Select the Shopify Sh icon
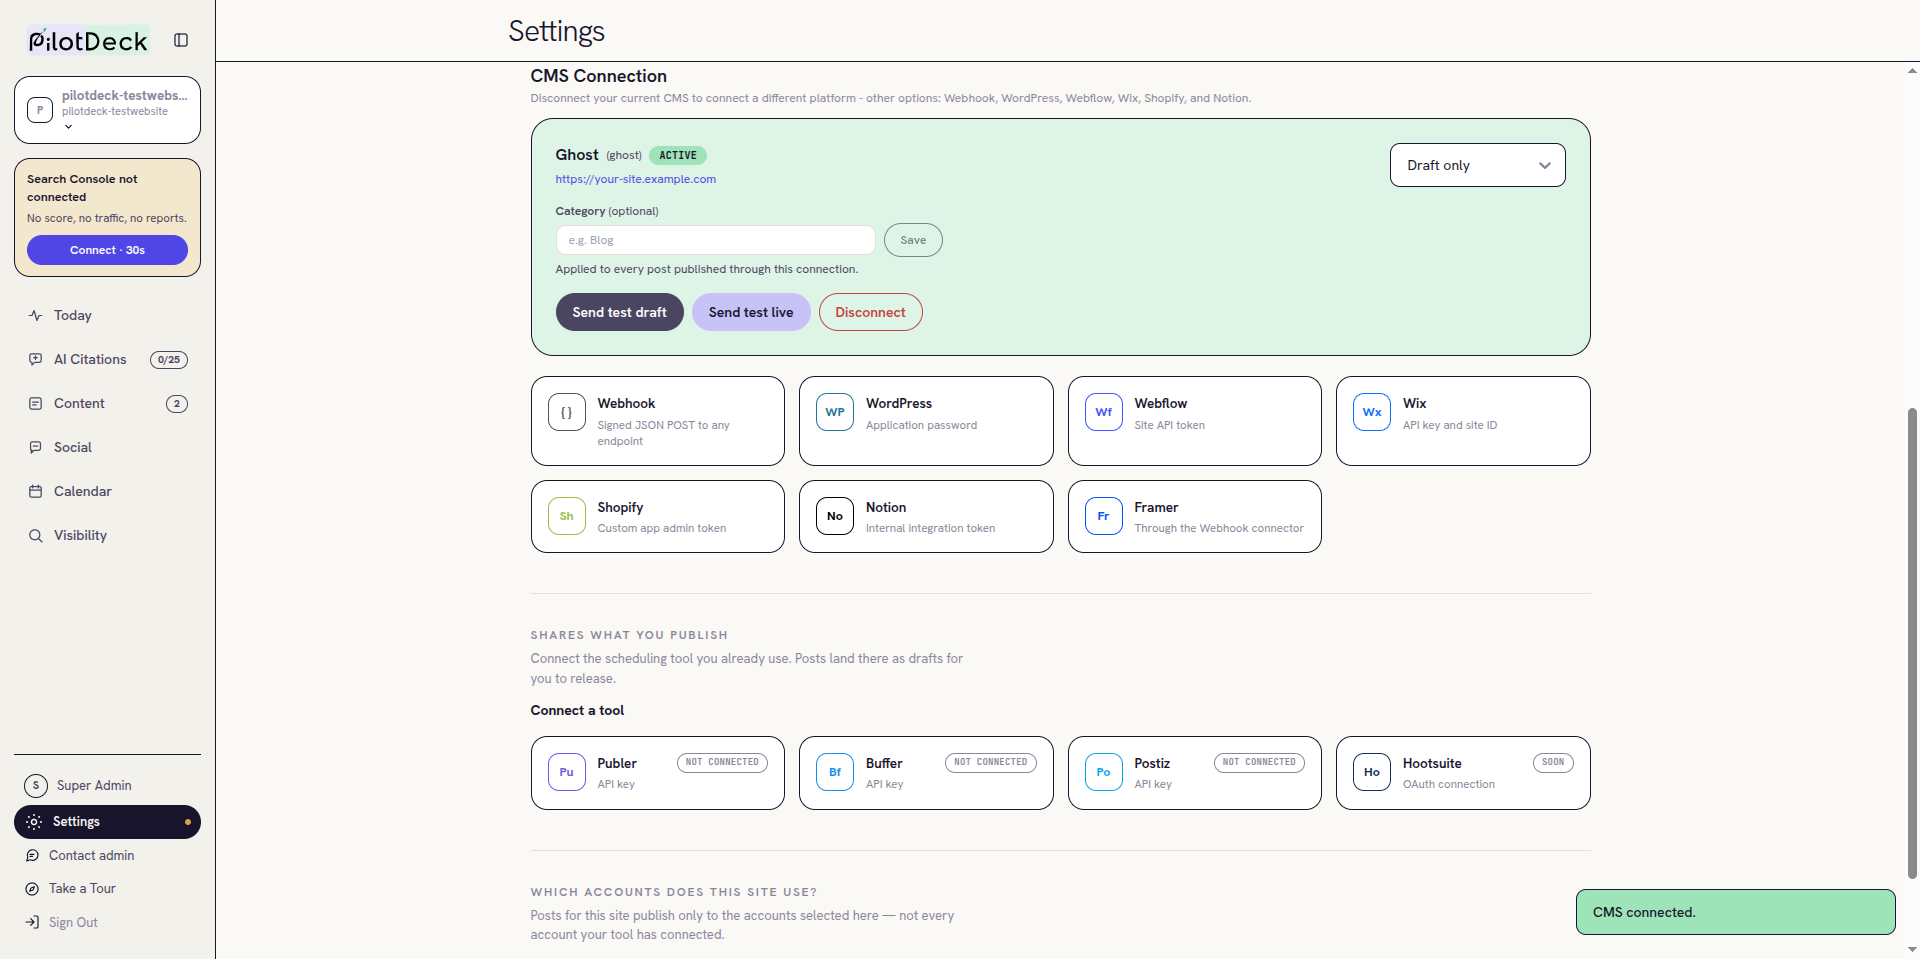 tap(567, 516)
